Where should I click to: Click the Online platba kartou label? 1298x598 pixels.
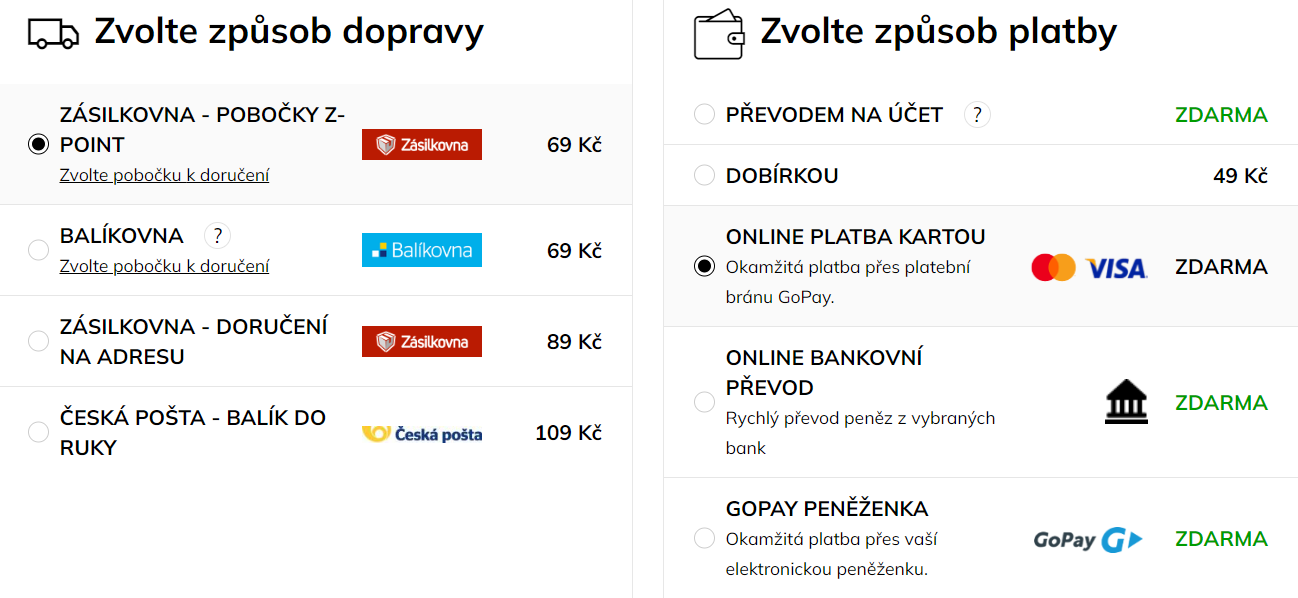856,237
